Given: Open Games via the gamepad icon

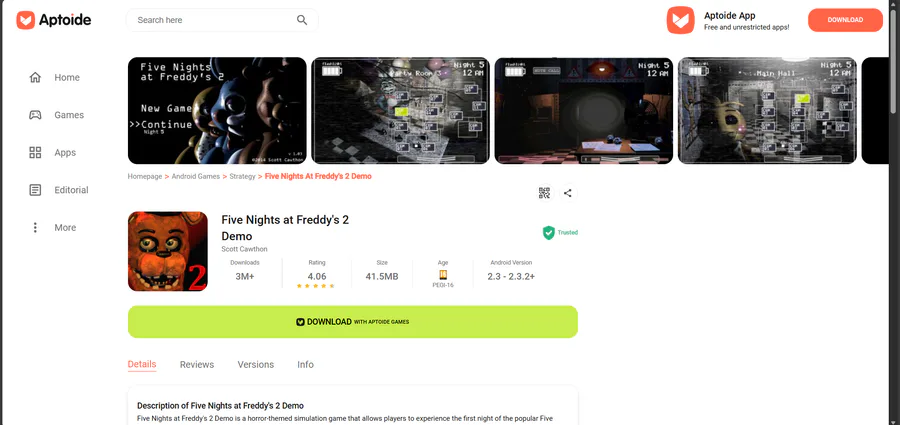Looking at the screenshot, I should [x=35, y=115].
